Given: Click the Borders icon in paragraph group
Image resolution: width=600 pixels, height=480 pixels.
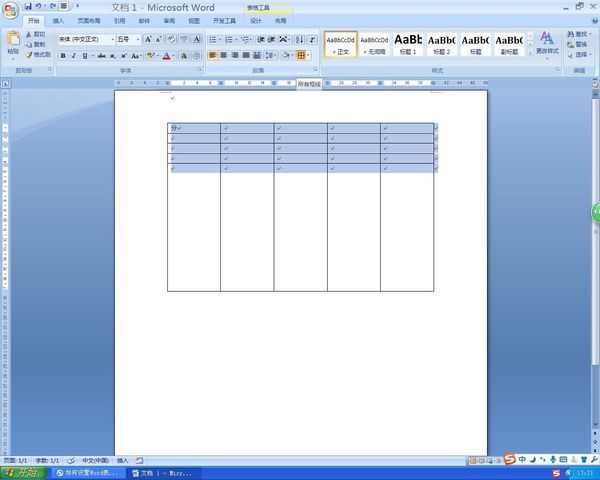Looking at the screenshot, I should coord(301,56).
